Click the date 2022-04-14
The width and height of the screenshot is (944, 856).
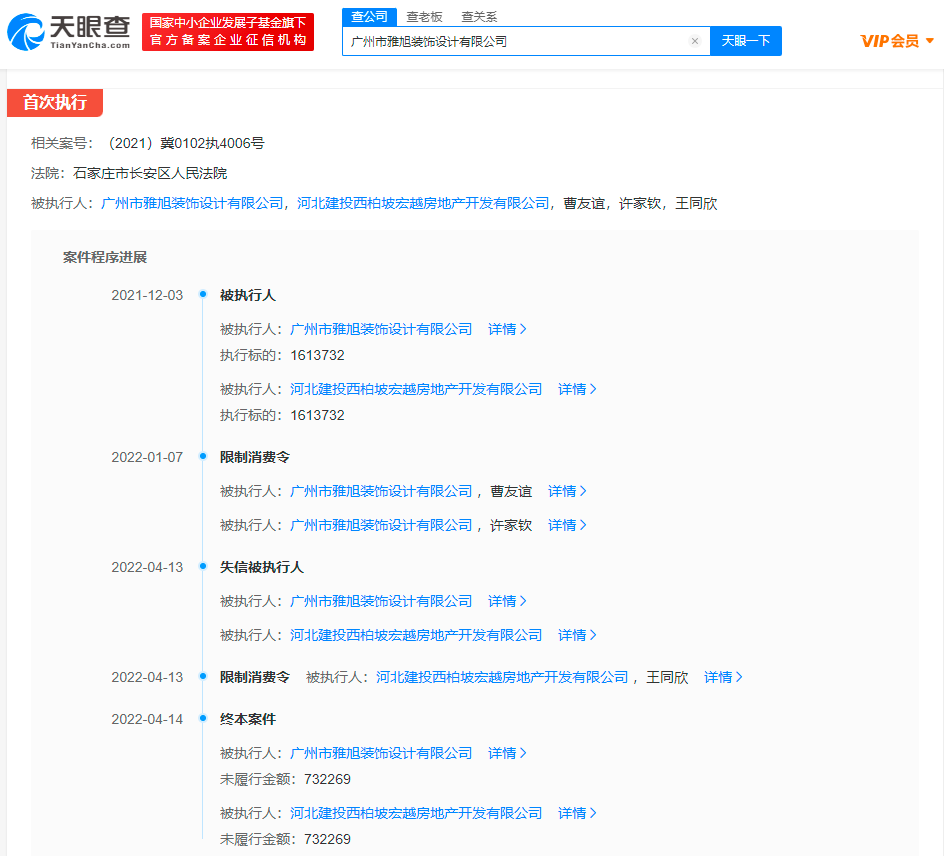(x=147, y=719)
